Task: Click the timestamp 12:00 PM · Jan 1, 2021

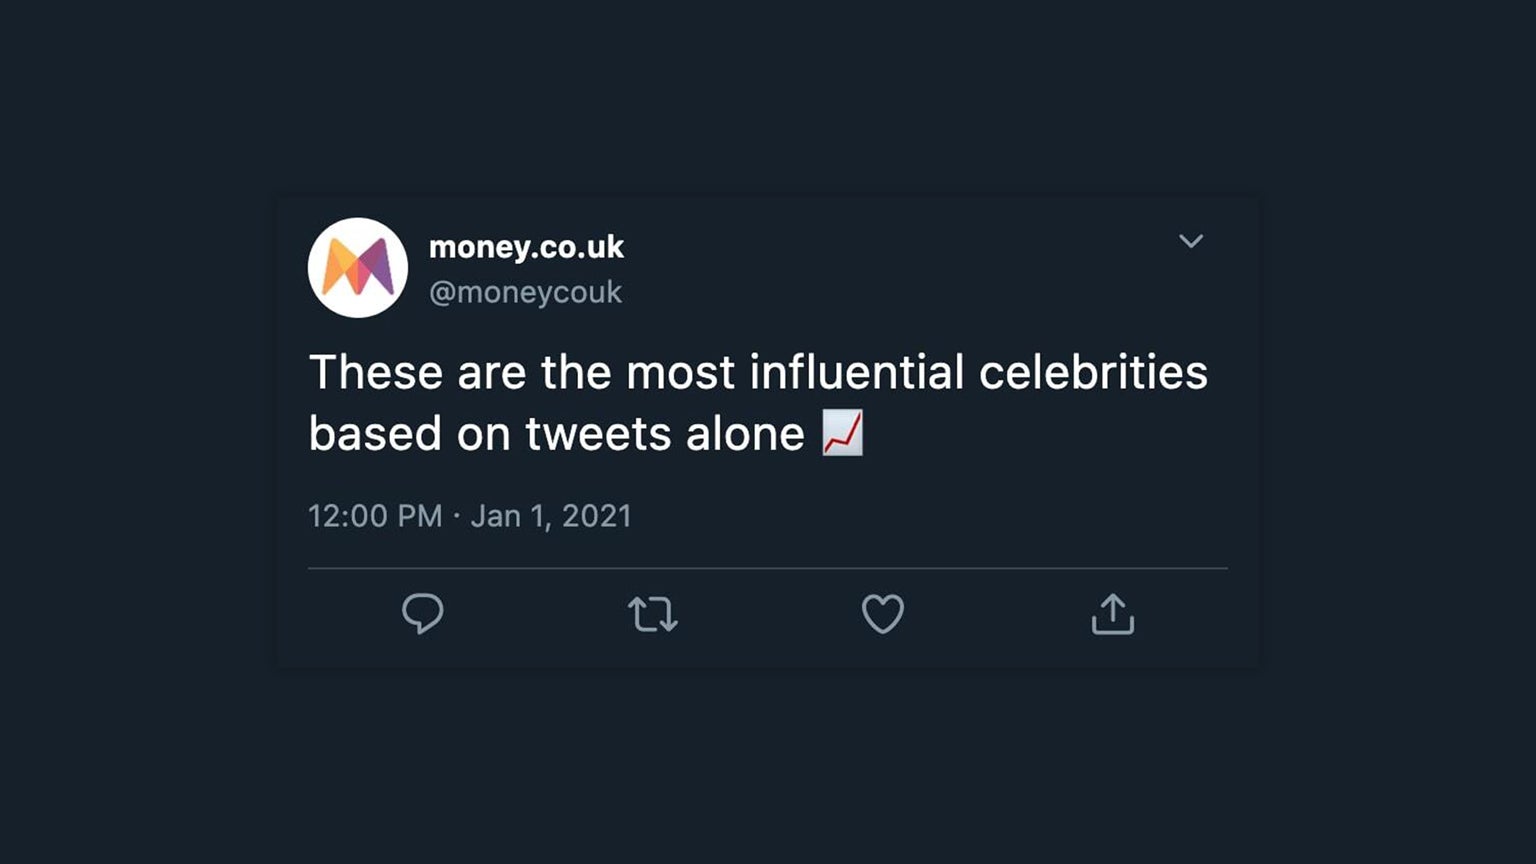Action: pyautogui.click(x=470, y=516)
